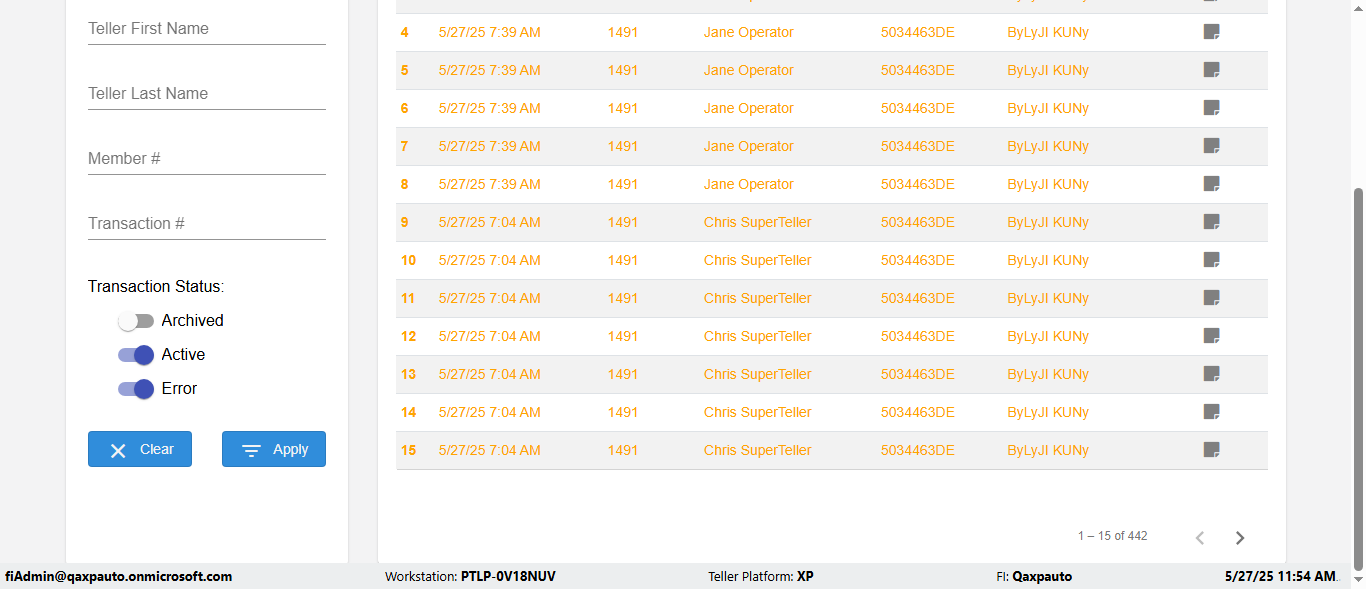This screenshot has height=589, width=1366.
Task: Click the note icon in row 9
Action: pyautogui.click(x=1211, y=222)
